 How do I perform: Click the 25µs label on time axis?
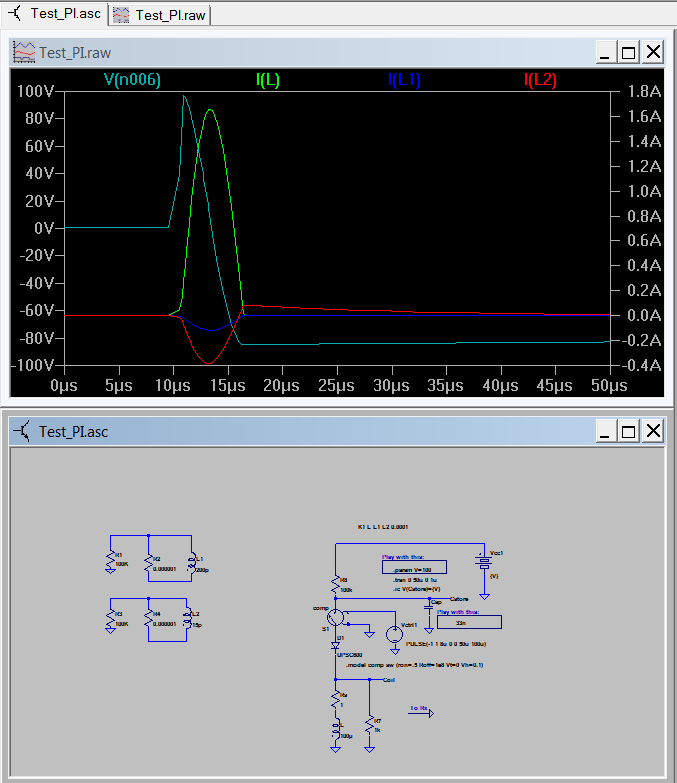click(337, 386)
